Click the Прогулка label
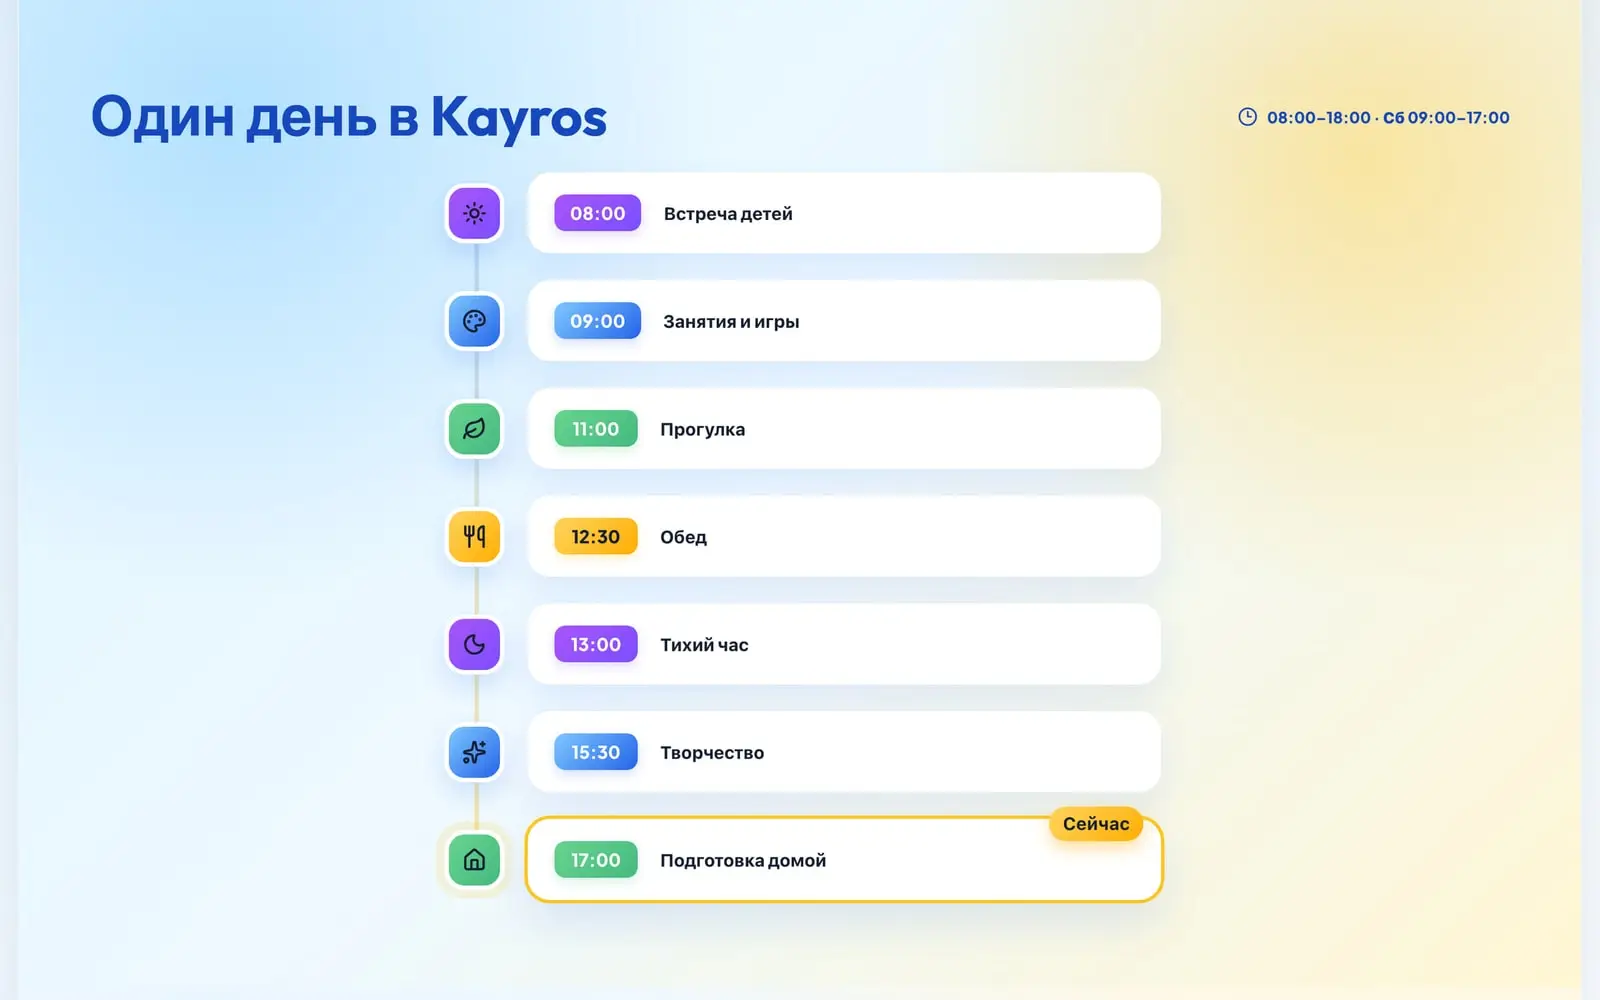This screenshot has height=1000, width=1600. 702,430
